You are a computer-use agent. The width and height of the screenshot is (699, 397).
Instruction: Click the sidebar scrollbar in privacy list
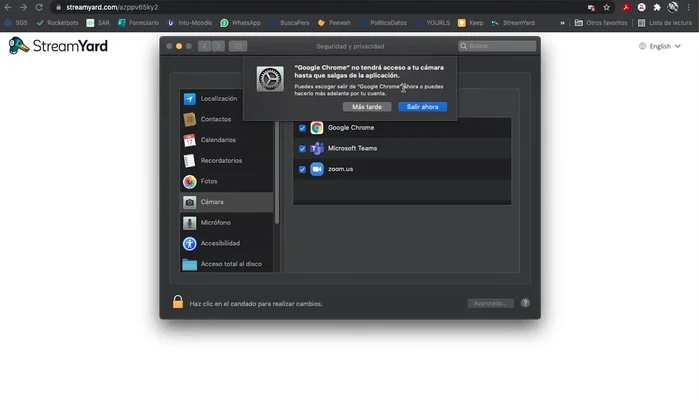(x=277, y=172)
